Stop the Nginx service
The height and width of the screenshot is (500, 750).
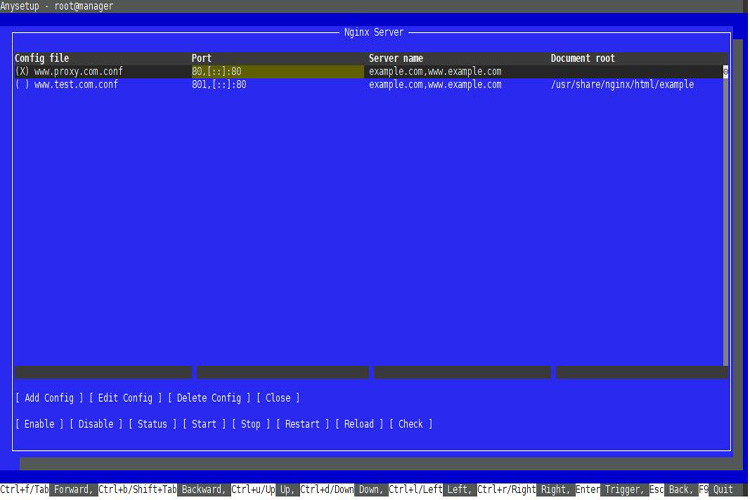[251, 424]
